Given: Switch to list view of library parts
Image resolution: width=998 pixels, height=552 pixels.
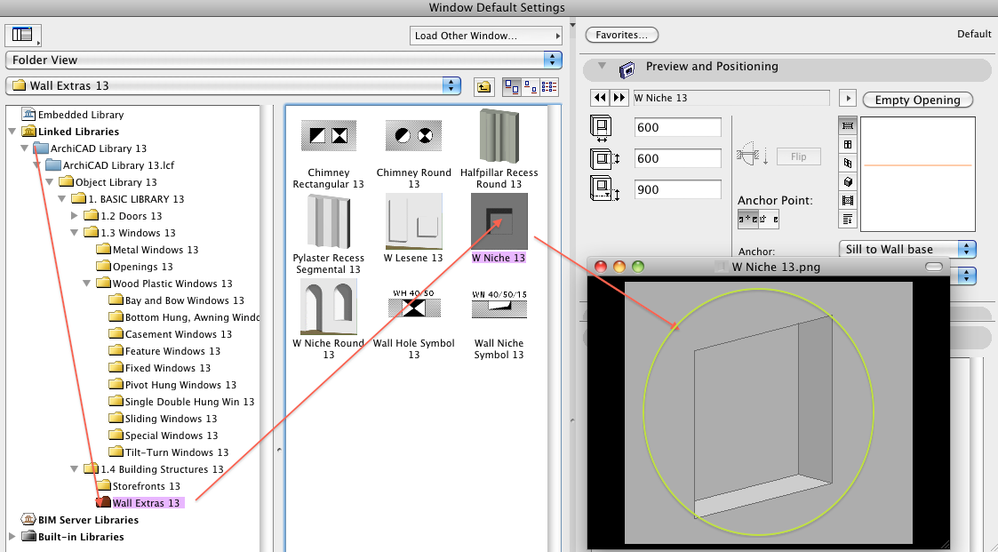Looking at the screenshot, I should tap(549, 87).
